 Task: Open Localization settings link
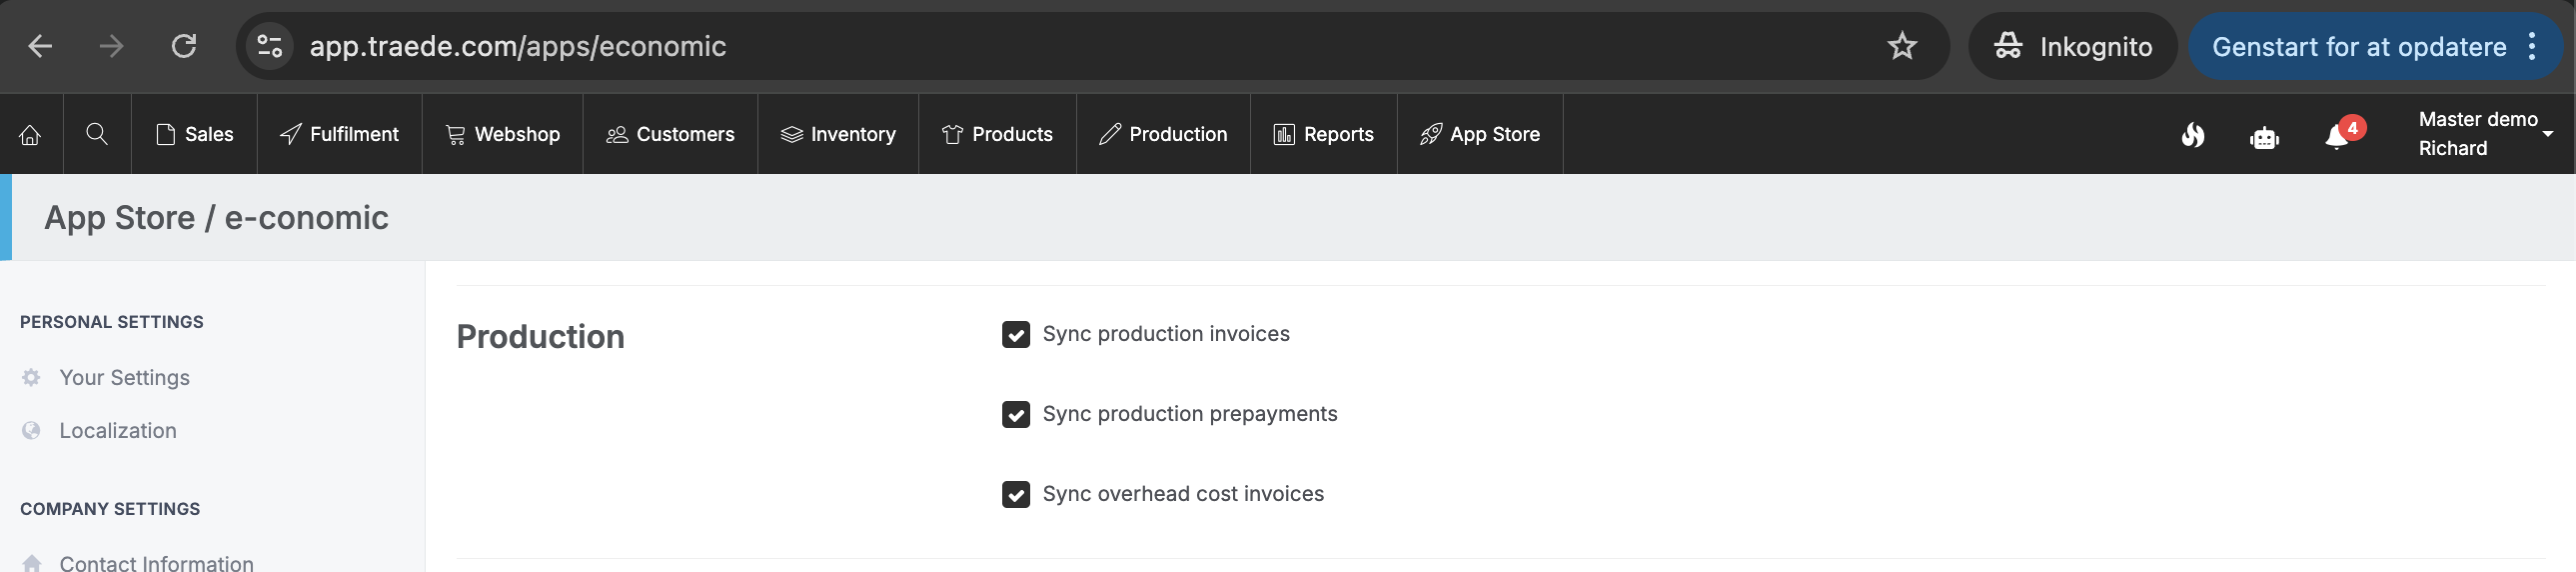117,430
